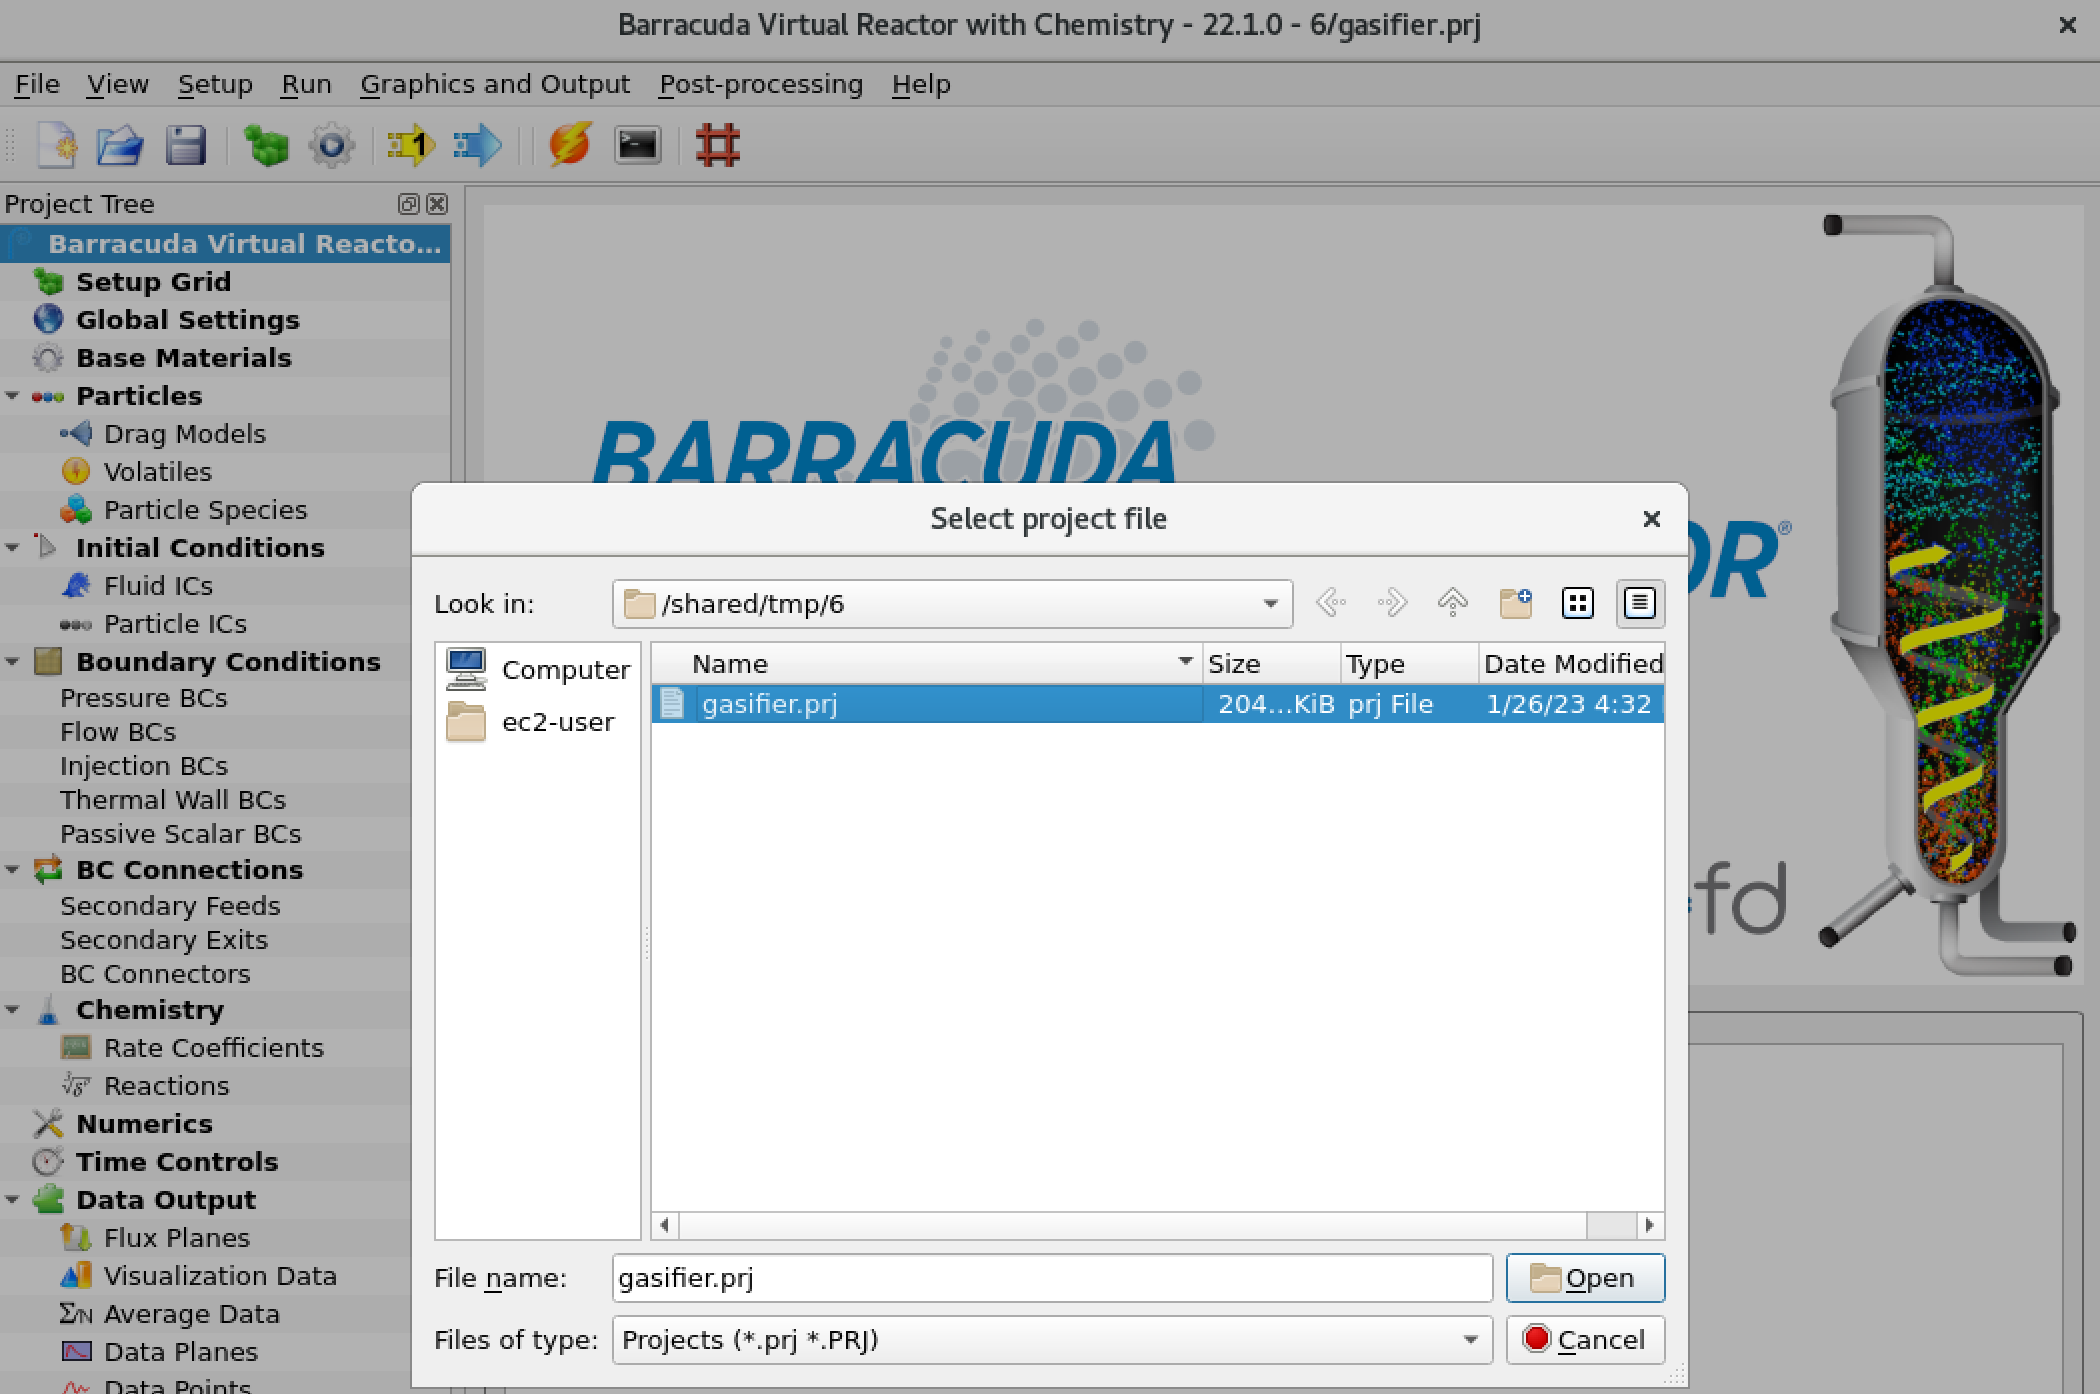Open Particle Species tree item
This screenshot has height=1394, width=2100.
pyautogui.click(x=205, y=510)
